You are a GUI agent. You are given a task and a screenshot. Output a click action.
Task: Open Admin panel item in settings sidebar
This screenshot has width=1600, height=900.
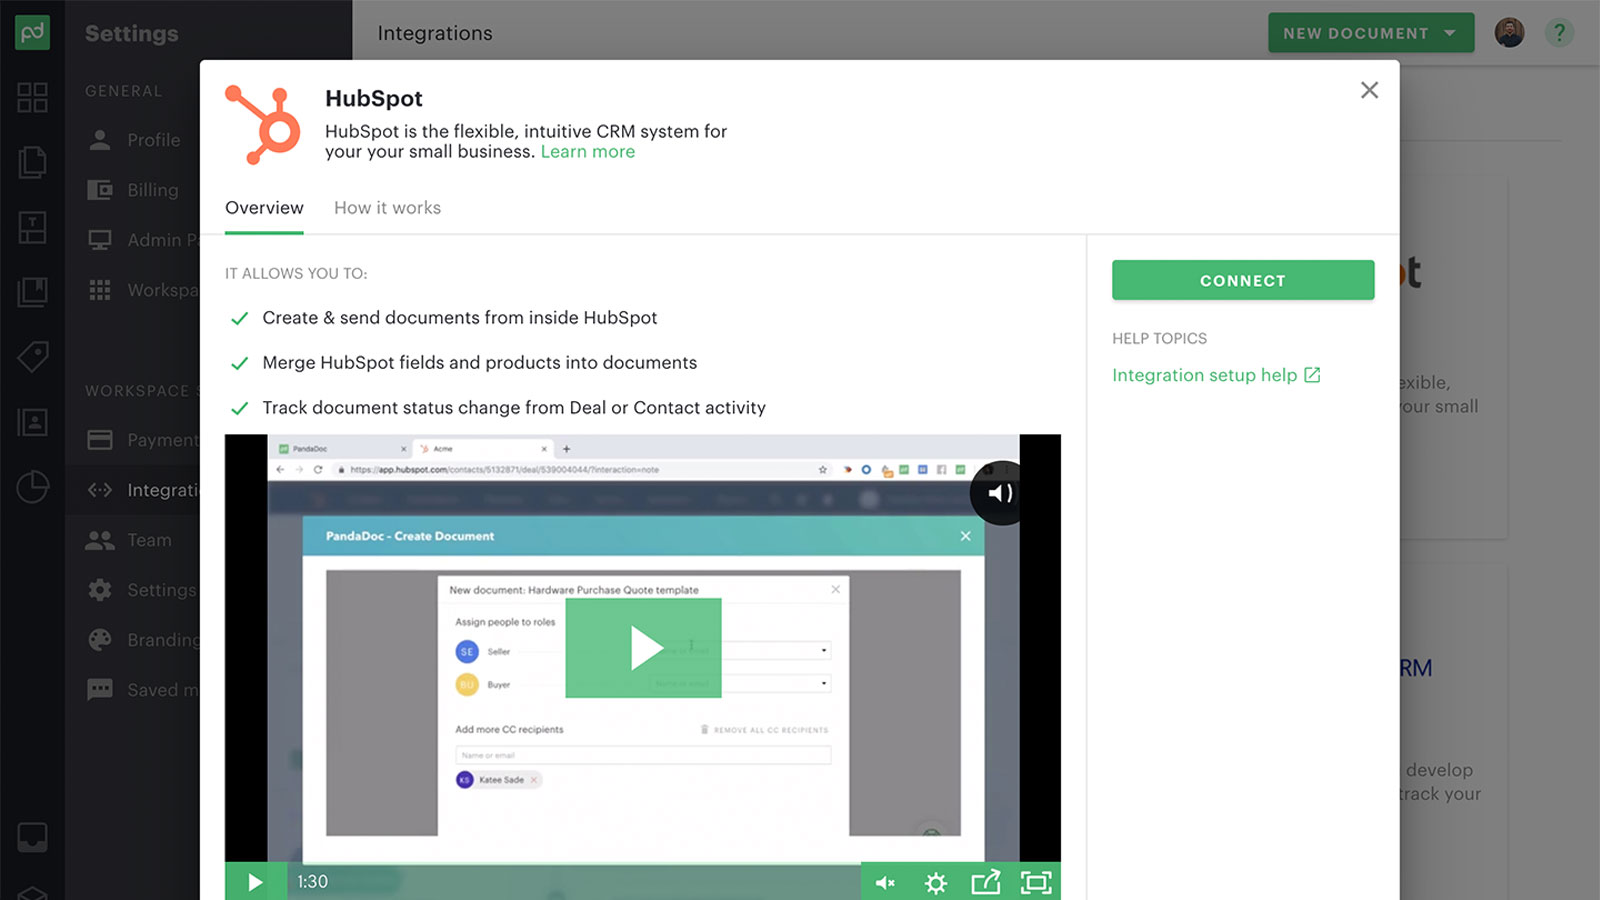[133, 240]
